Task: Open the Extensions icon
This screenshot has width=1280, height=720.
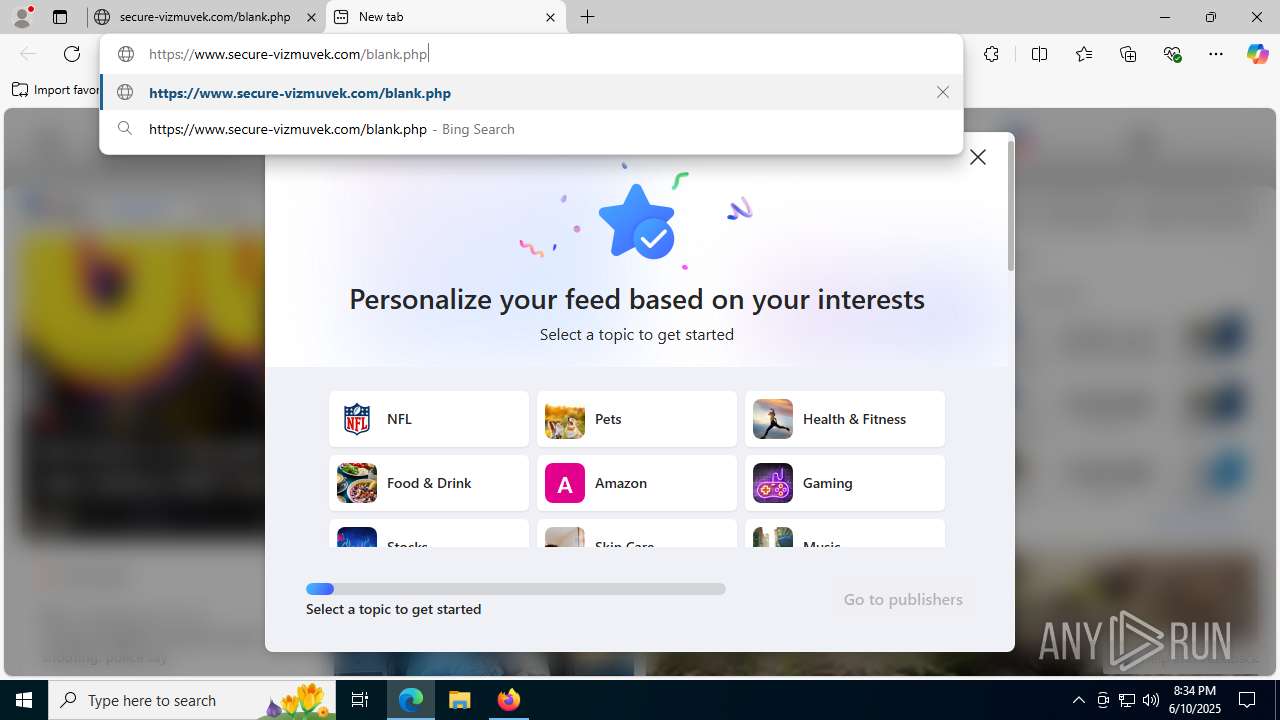Action: (991, 54)
